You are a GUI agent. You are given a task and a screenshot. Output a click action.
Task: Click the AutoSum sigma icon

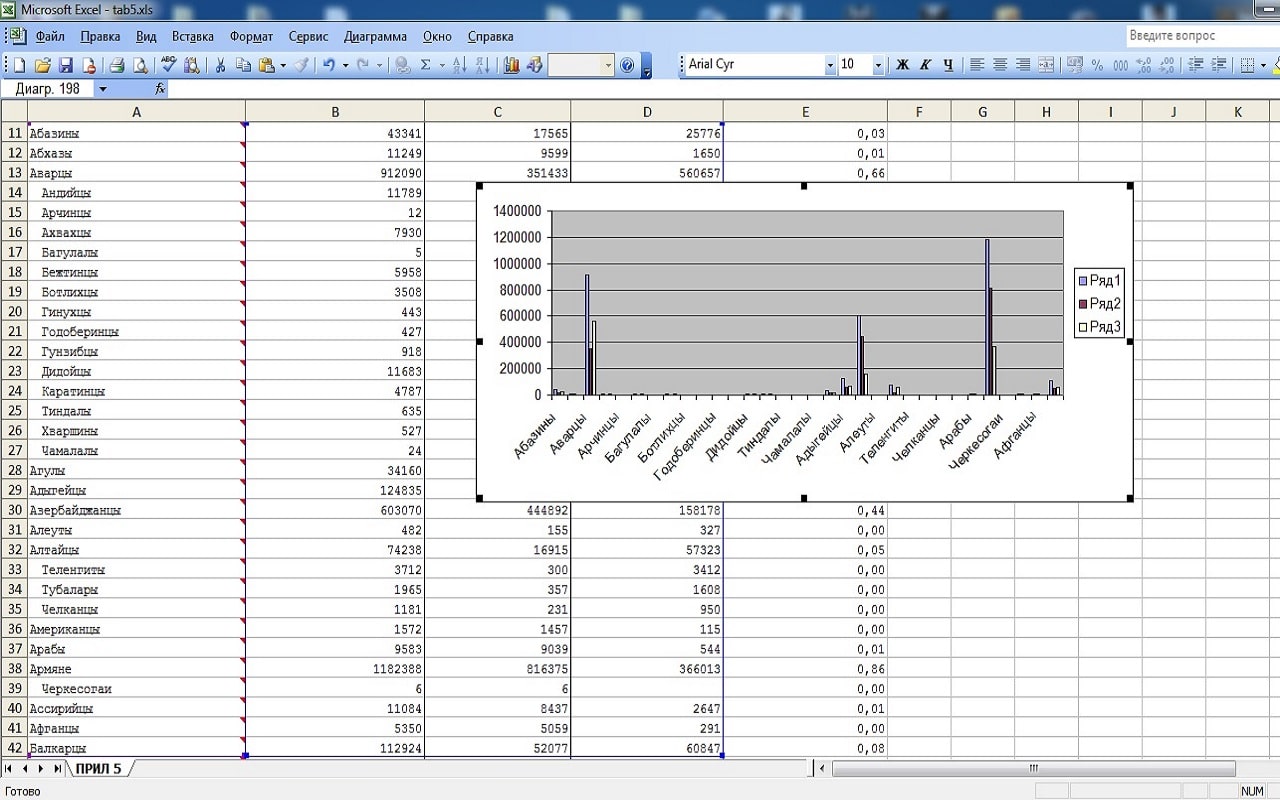click(426, 65)
